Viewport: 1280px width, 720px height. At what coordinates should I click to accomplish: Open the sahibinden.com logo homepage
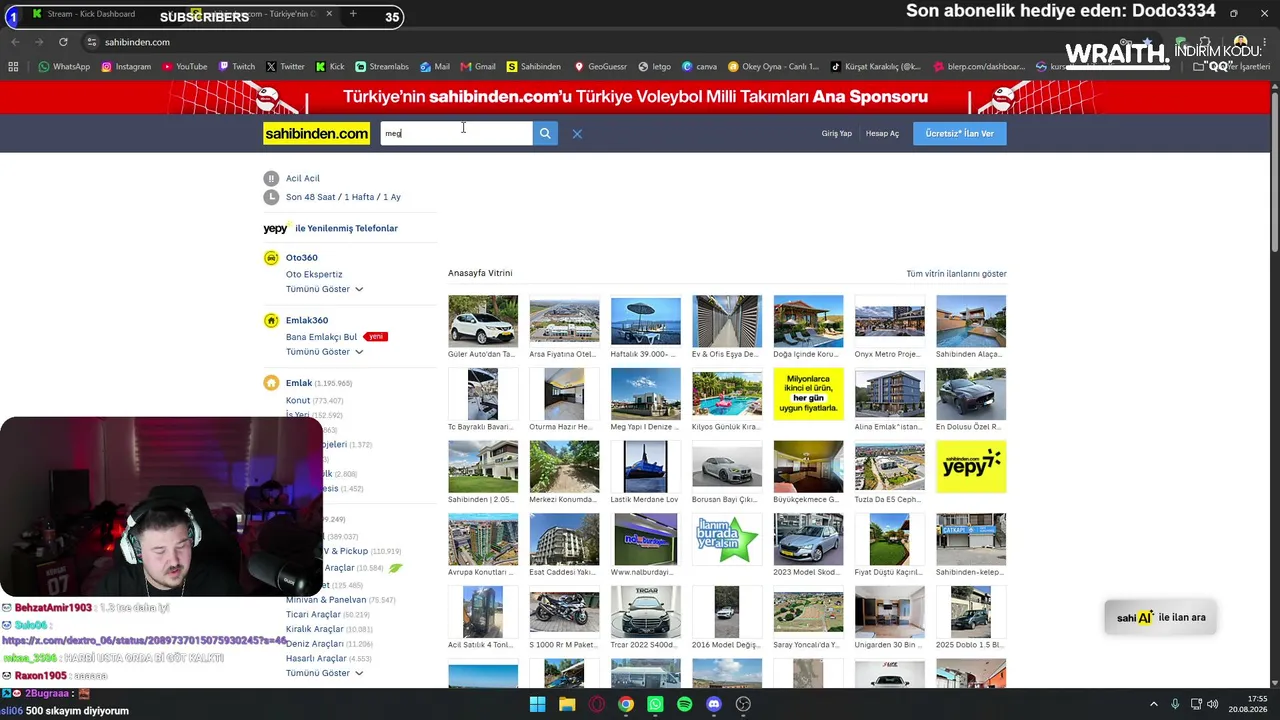tap(316, 133)
